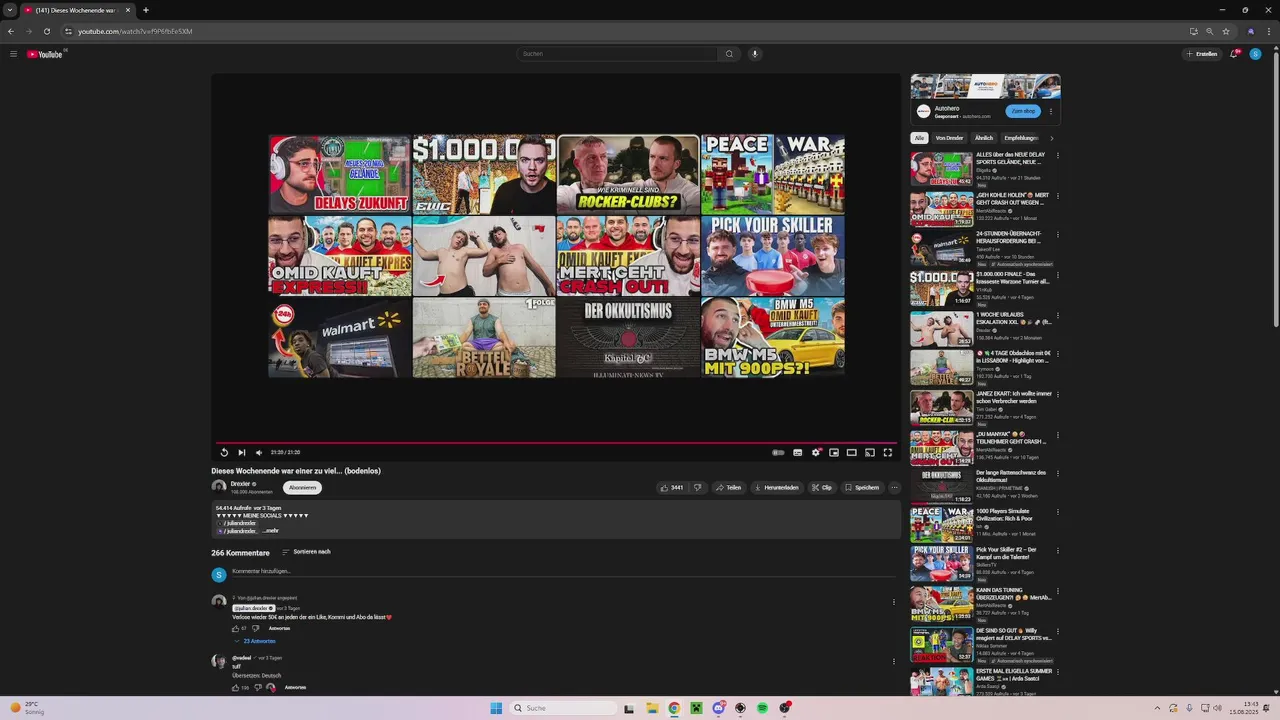The image size is (1280, 720).
Task: Open the 'Sortieren nach' comments sort menu
Action: pos(306,552)
